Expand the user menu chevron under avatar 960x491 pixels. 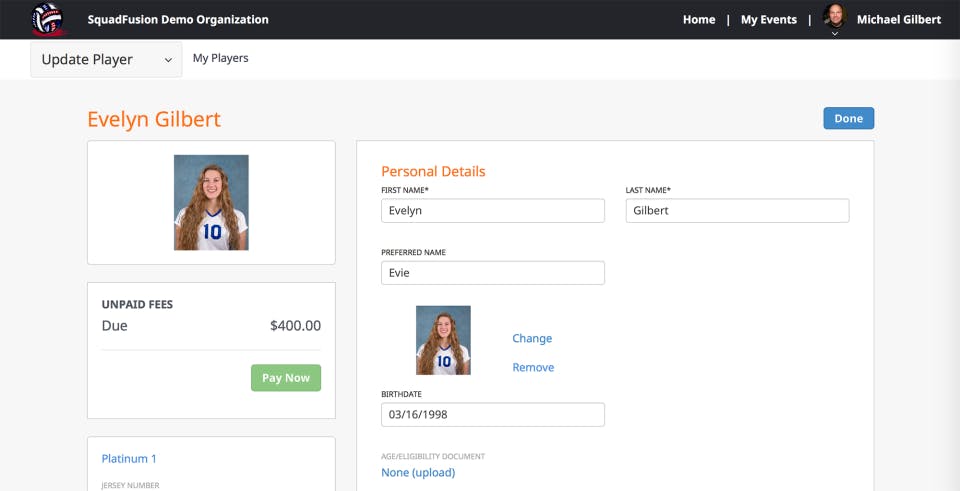coord(834,34)
